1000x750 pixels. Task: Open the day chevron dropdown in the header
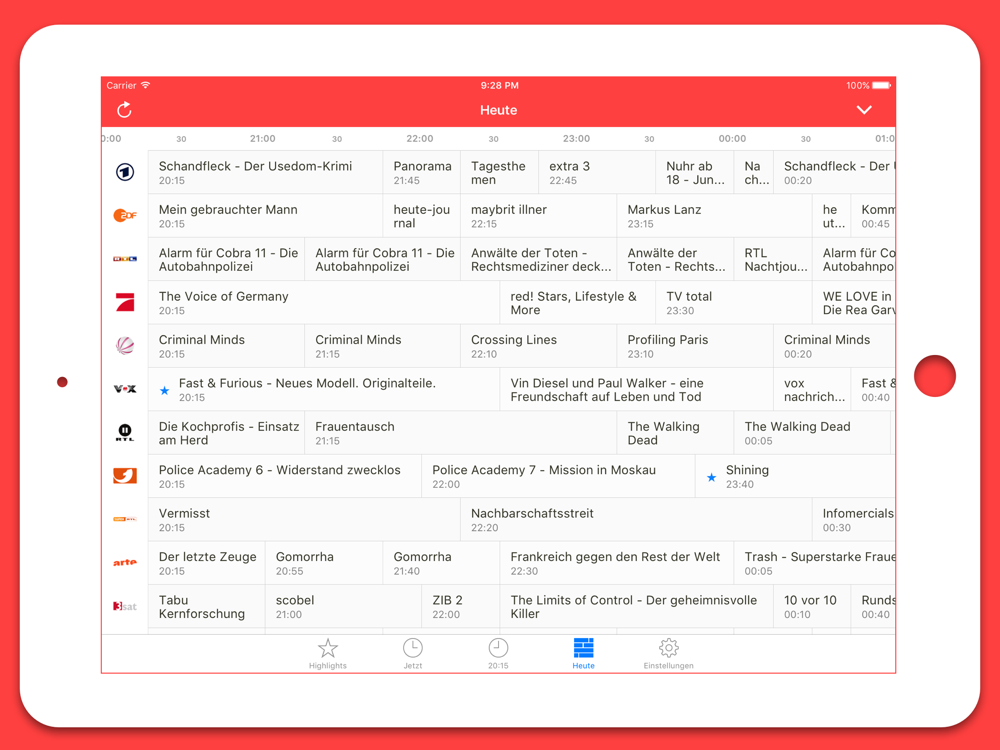[864, 110]
